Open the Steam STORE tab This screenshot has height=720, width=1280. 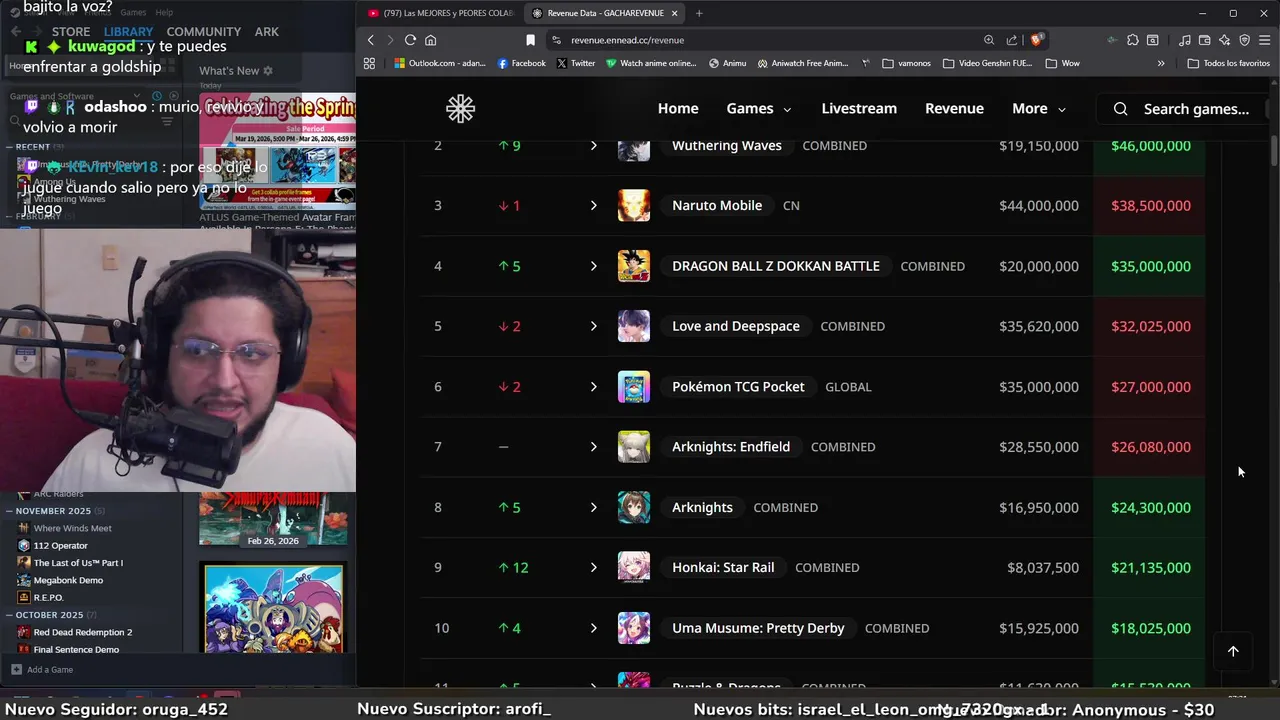[71, 32]
